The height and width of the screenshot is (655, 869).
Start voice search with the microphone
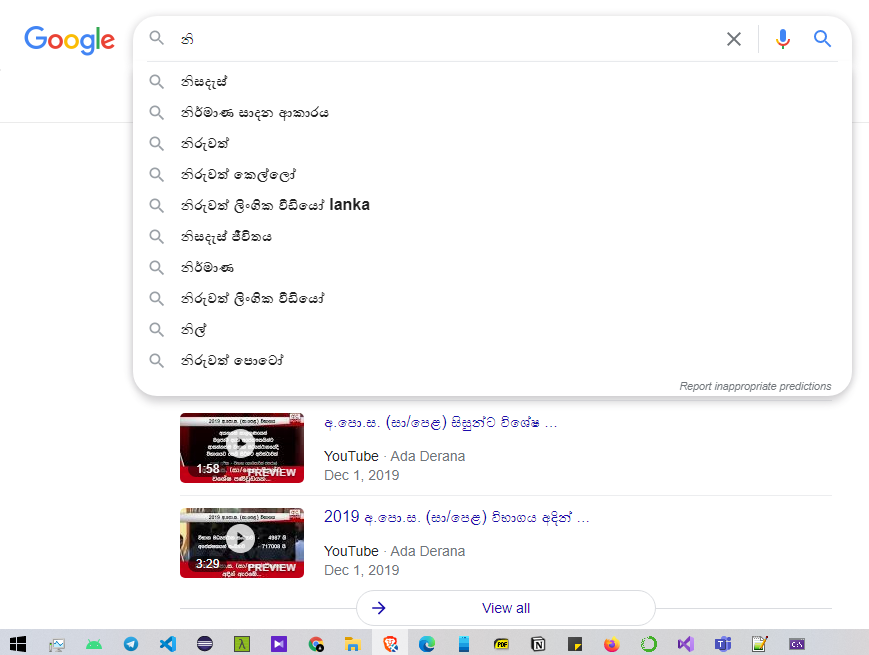783,39
